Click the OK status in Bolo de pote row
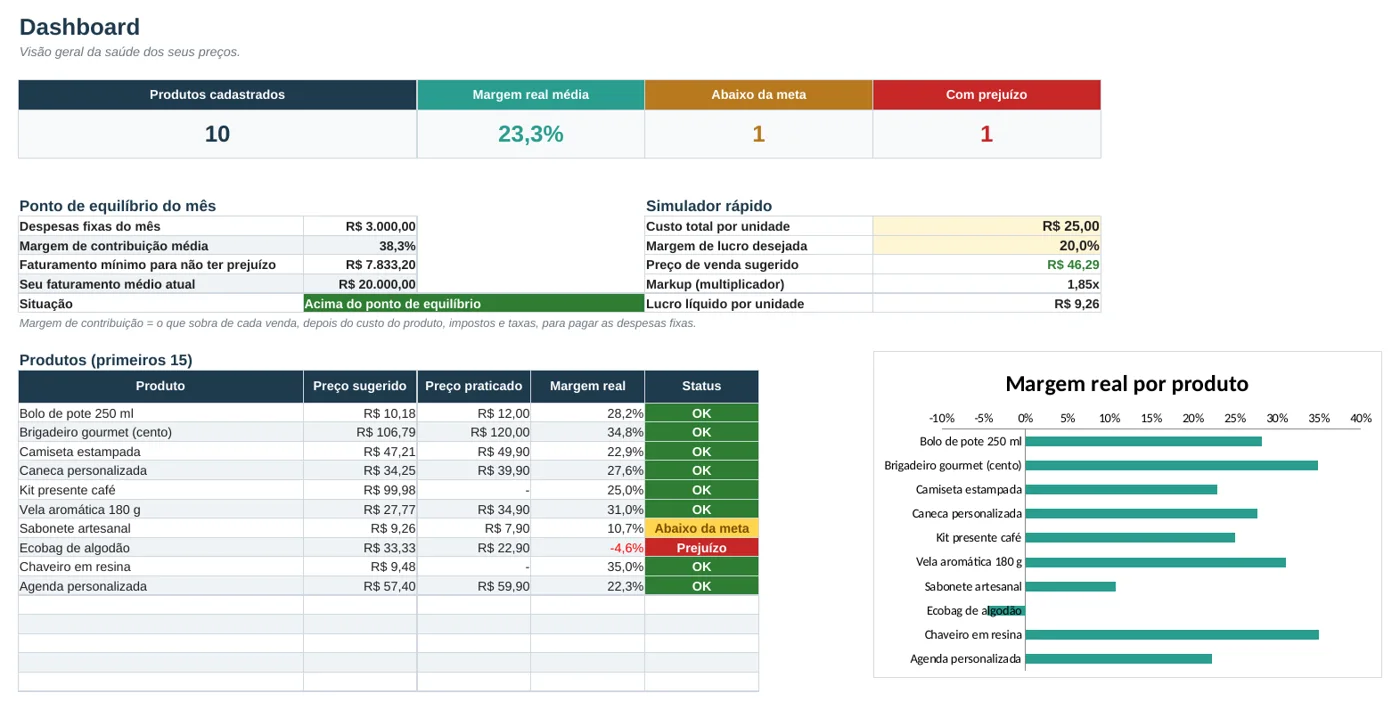 pos(701,413)
